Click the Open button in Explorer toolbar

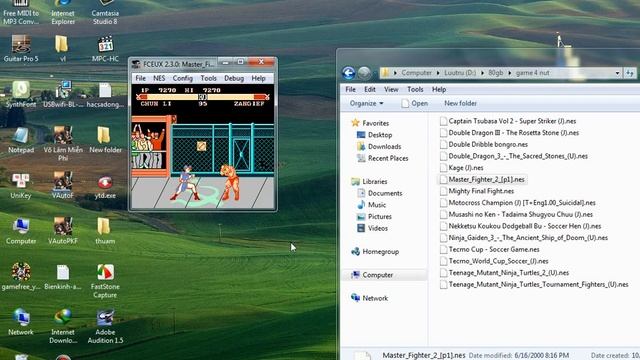point(414,104)
